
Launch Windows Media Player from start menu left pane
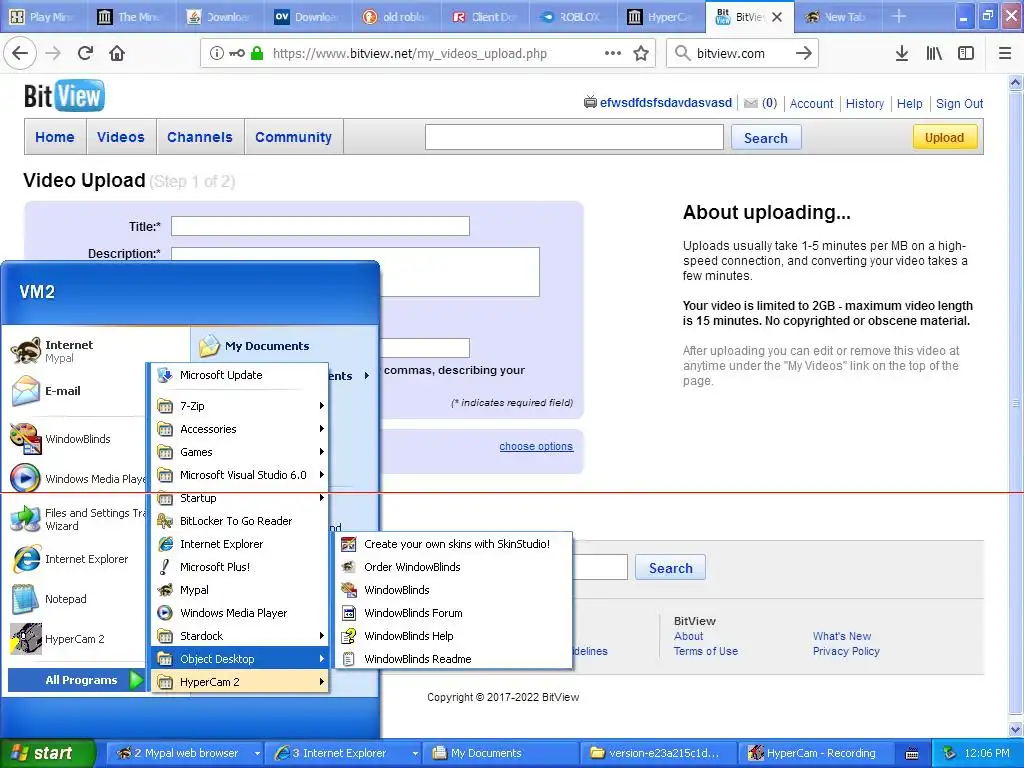point(75,479)
